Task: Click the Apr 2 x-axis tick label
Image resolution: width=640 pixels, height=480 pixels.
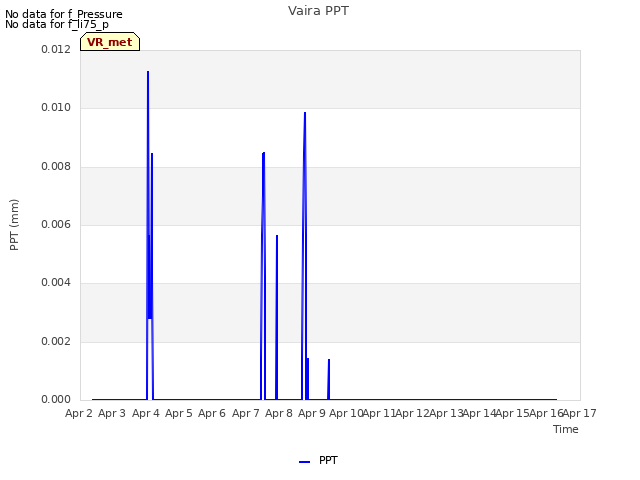Action: [x=79, y=413]
